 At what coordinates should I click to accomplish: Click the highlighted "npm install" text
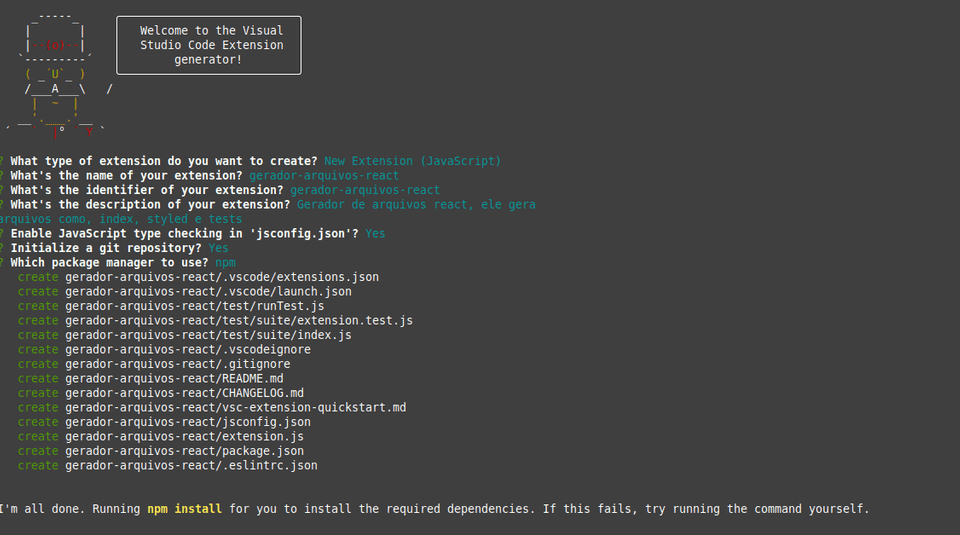[185, 509]
